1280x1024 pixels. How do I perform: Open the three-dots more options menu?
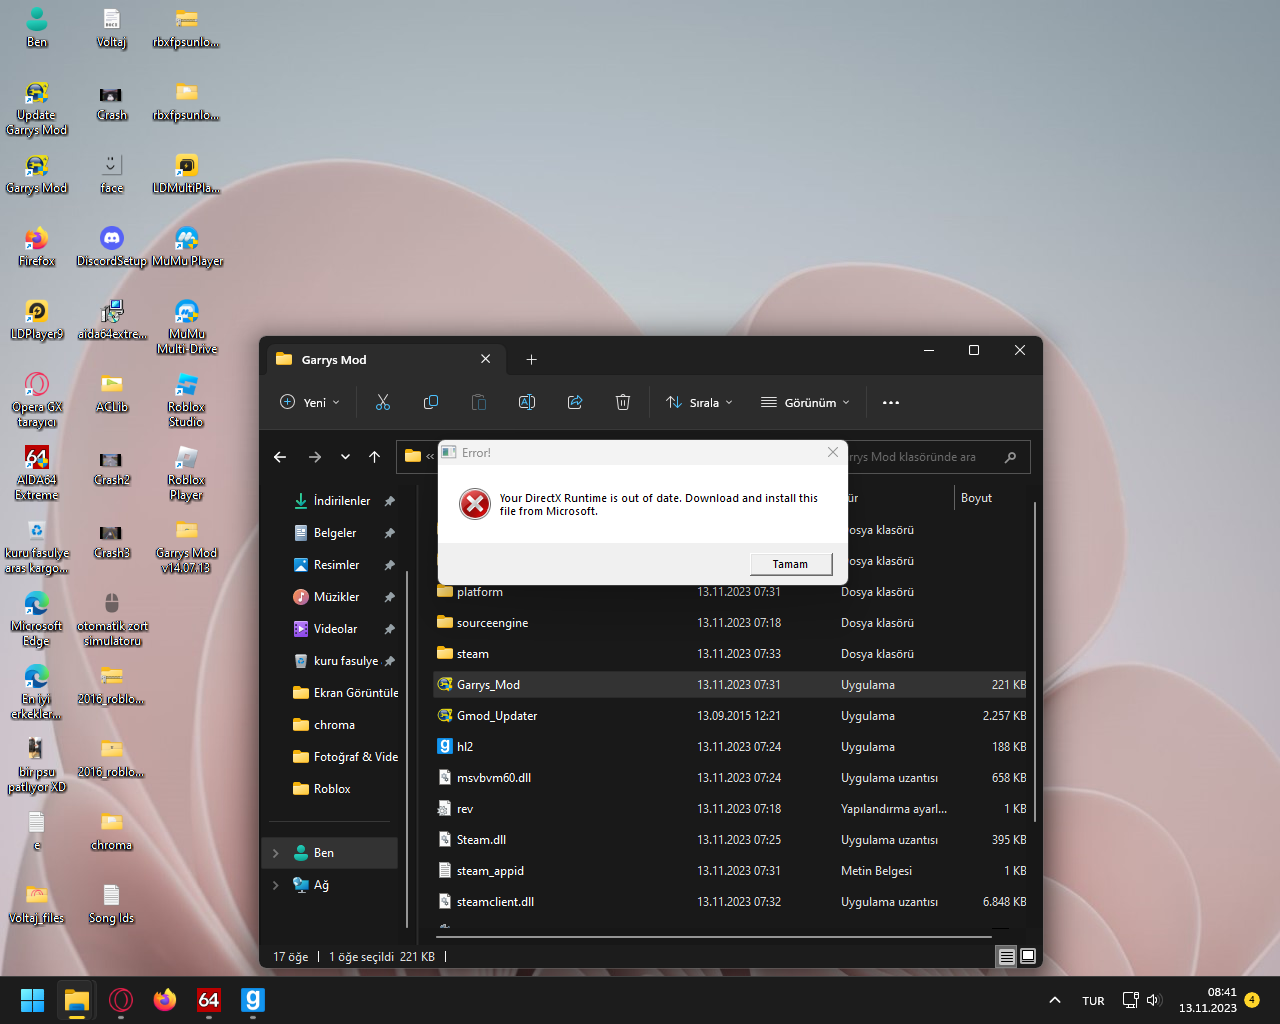coord(891,402)
